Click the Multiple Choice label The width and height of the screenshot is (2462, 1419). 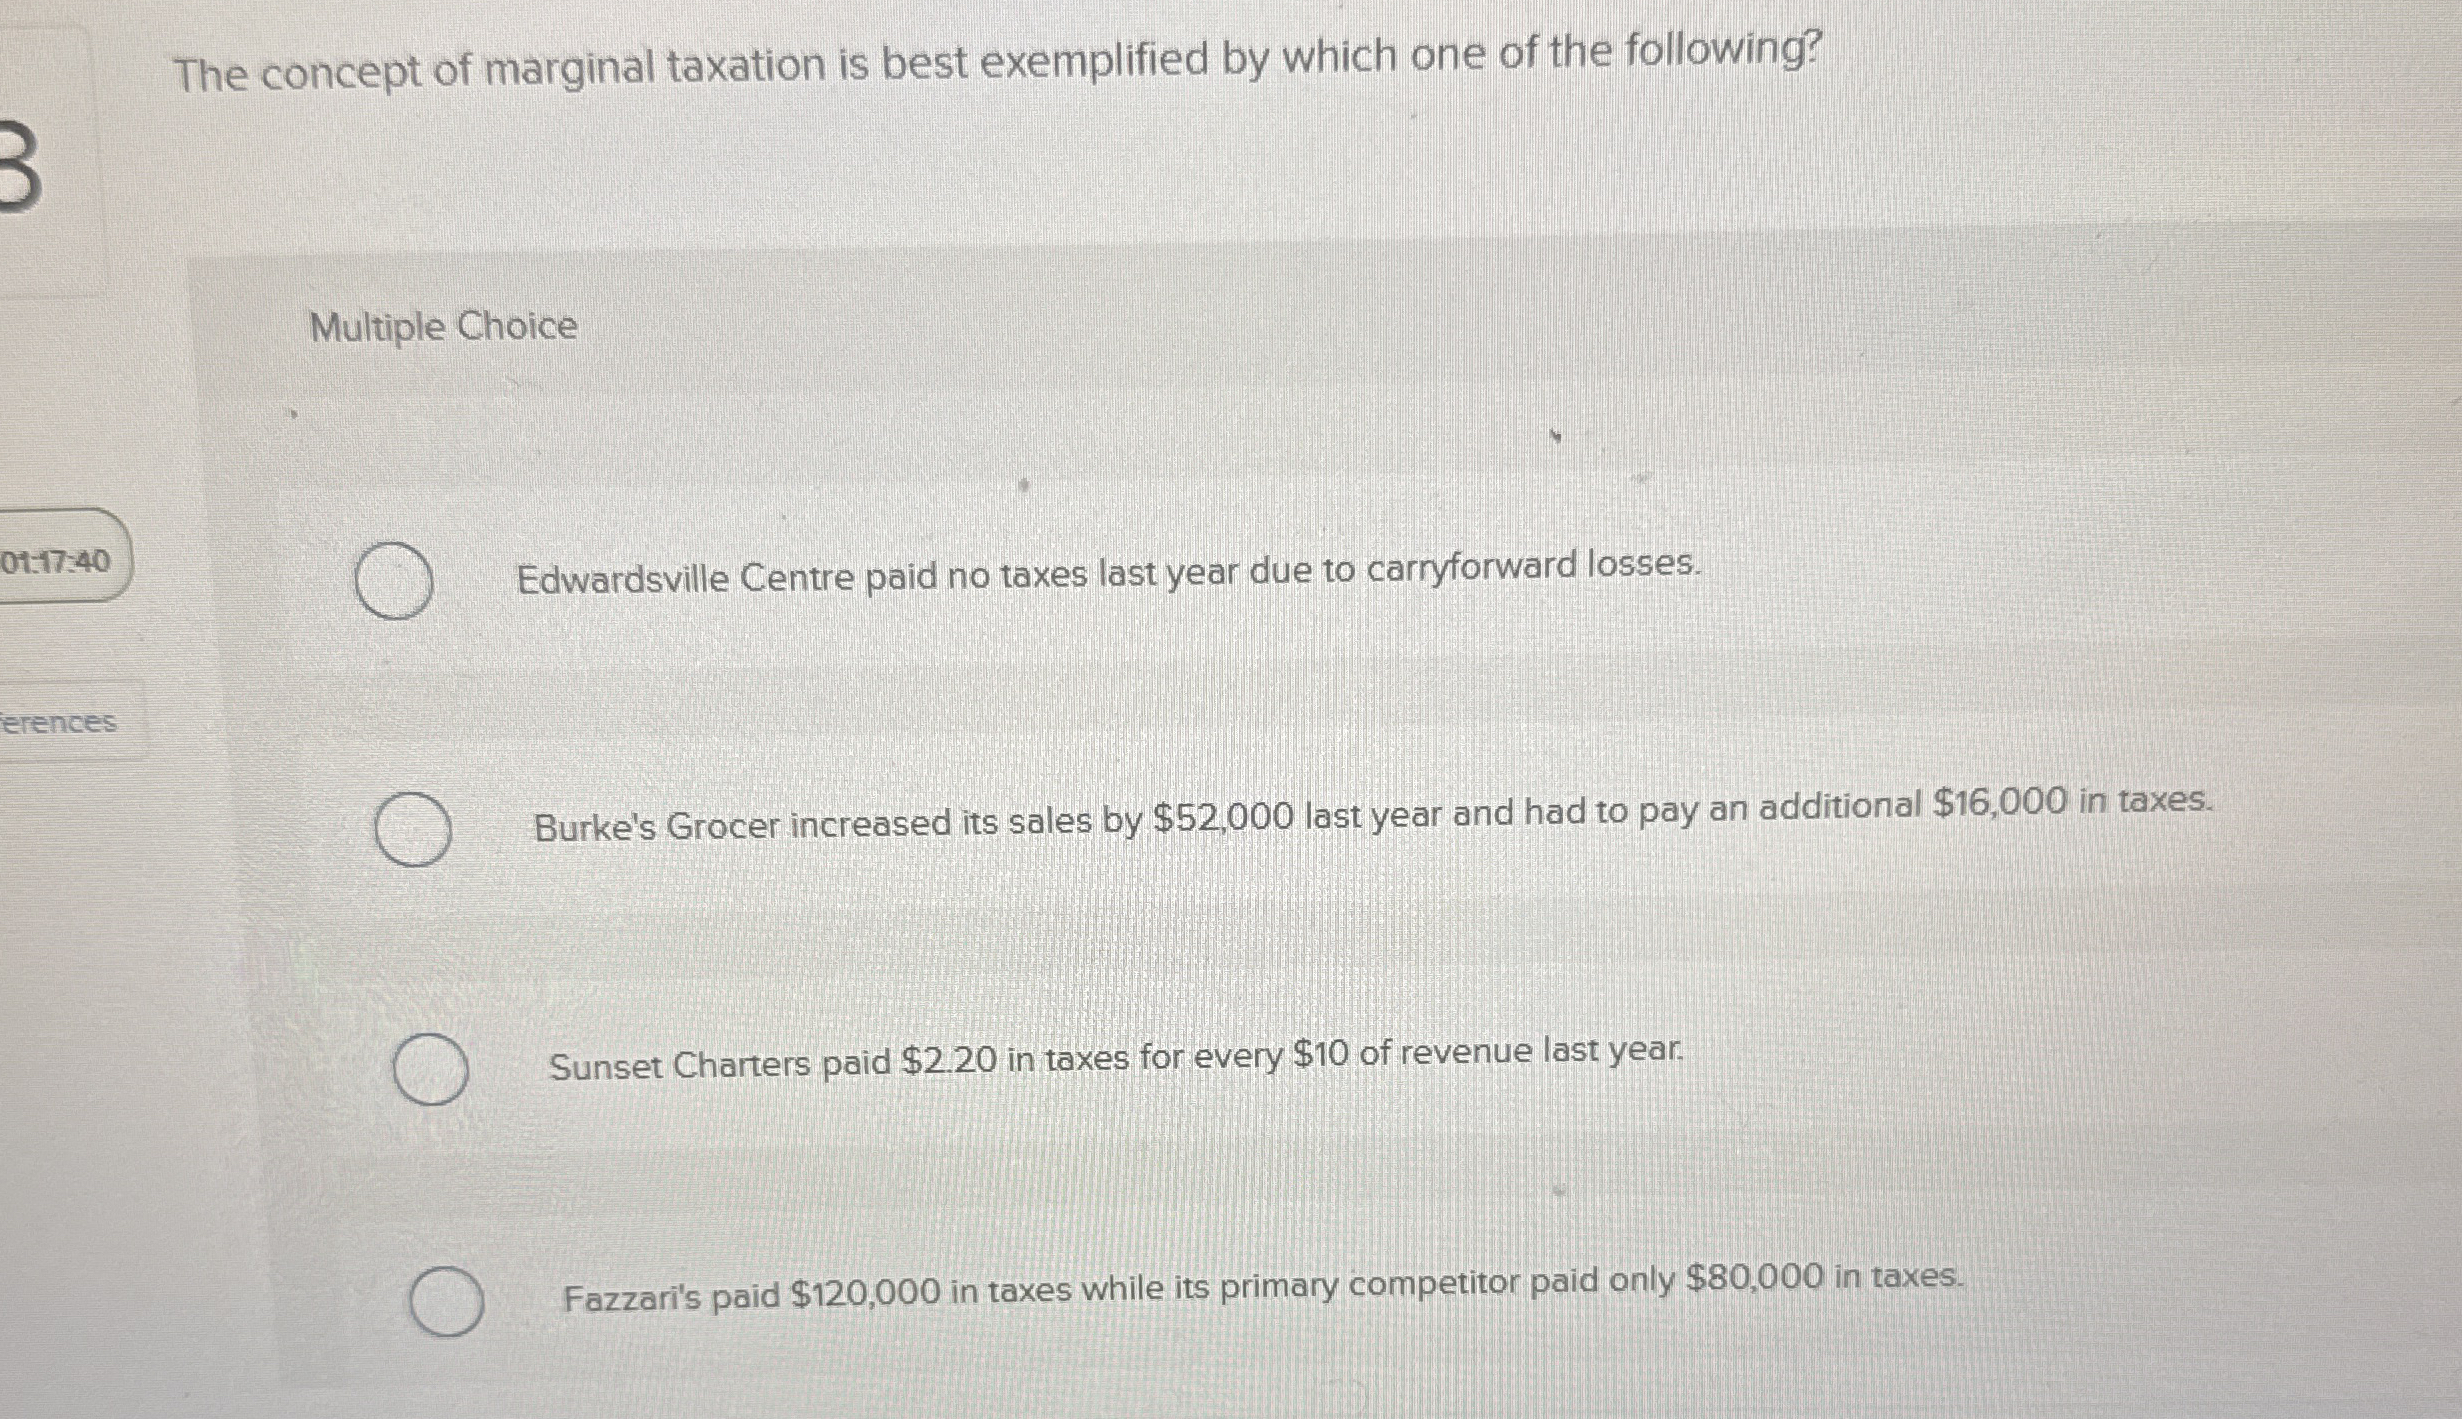coord(443,327)
